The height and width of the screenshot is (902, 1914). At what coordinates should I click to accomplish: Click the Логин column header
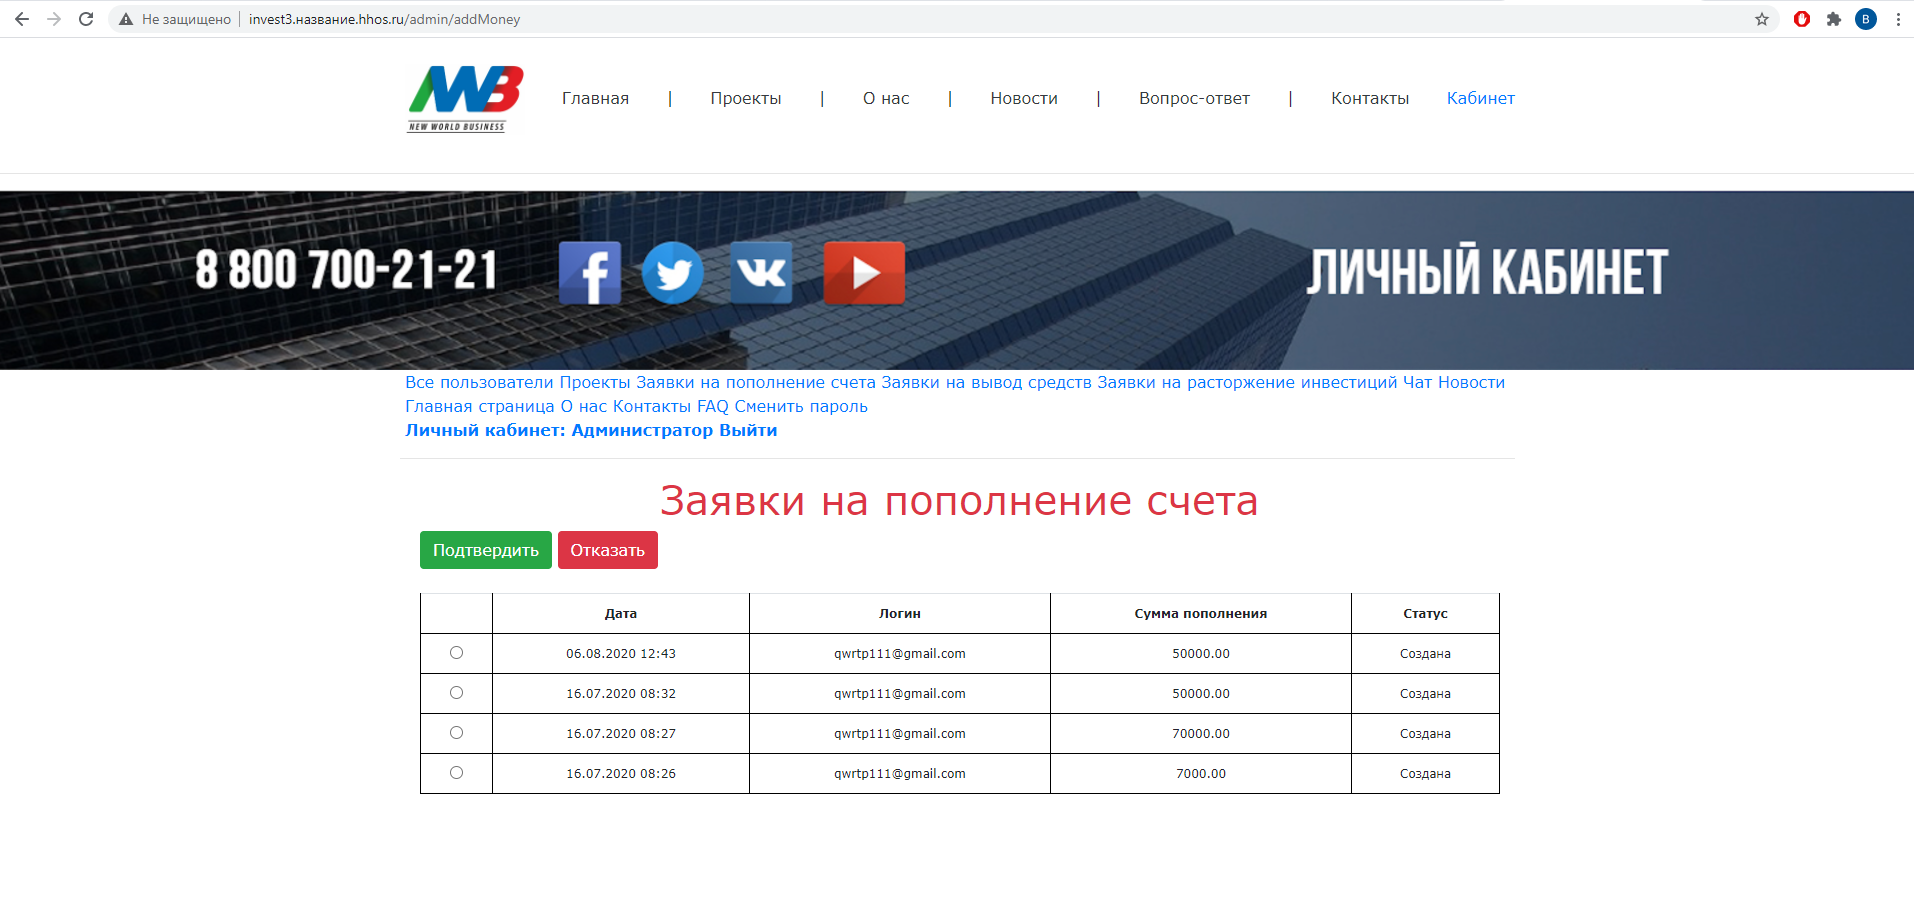[900, 614]
